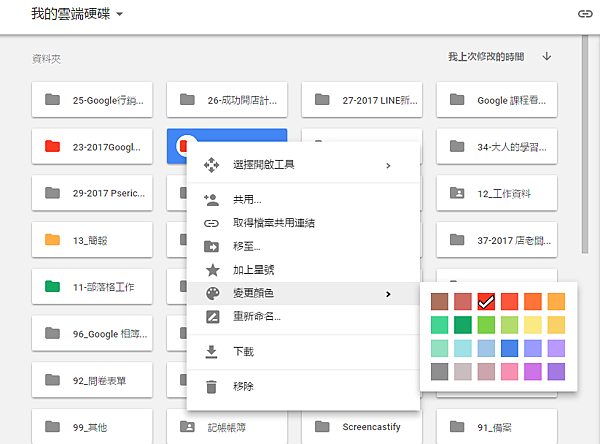Click the palette icon beside 變更顏色
This screenshot has height=444, width=600.
211,294
